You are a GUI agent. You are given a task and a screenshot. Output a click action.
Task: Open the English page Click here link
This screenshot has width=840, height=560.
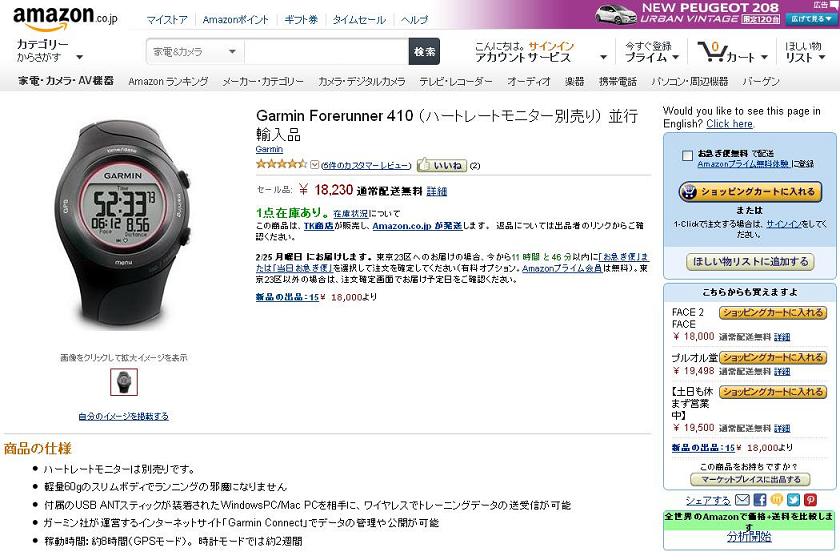coord(729,124)
